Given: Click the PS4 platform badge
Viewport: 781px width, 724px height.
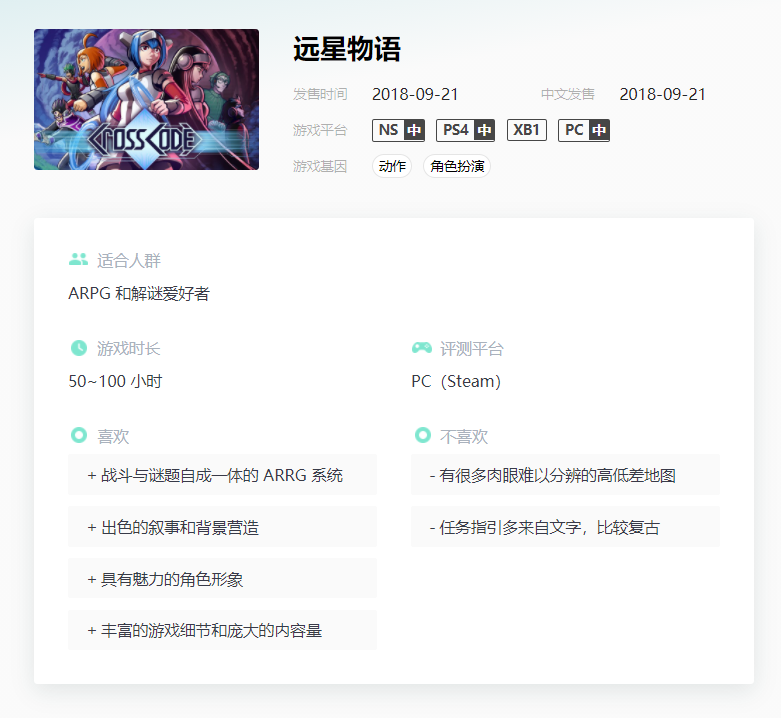Looking at the screenshot, I should pos(465,130).
